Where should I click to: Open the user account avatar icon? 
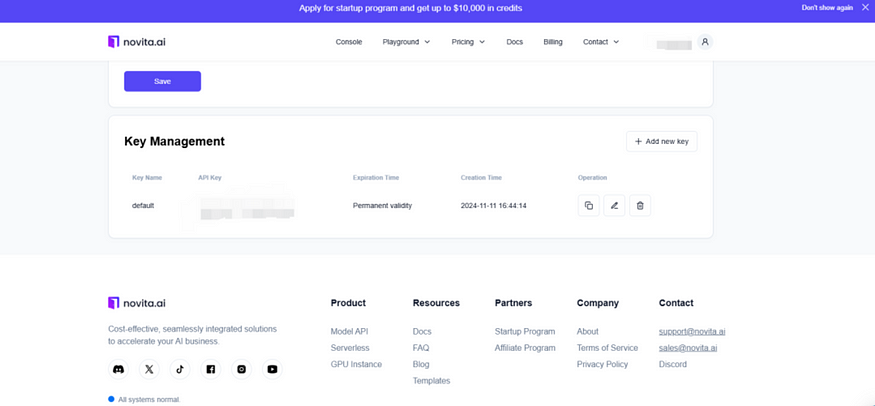point(705,42)
